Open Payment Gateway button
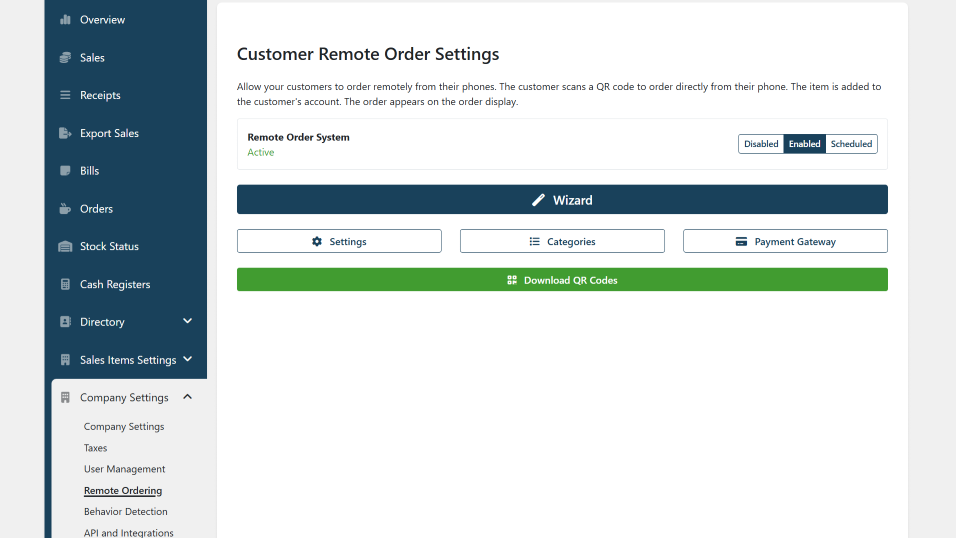956x538 pixels. point(785,241)
